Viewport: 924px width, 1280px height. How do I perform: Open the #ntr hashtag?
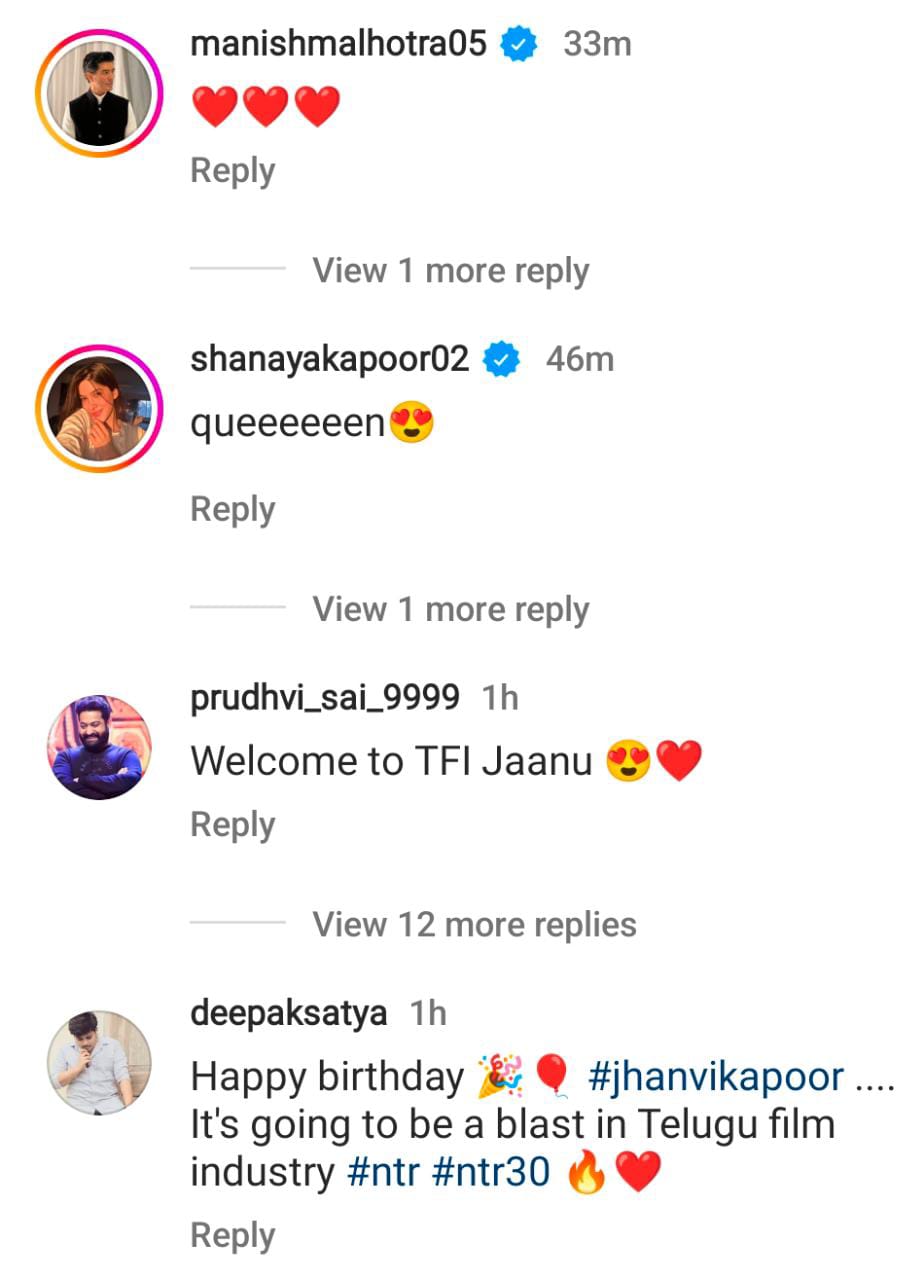pos(385,1173)
